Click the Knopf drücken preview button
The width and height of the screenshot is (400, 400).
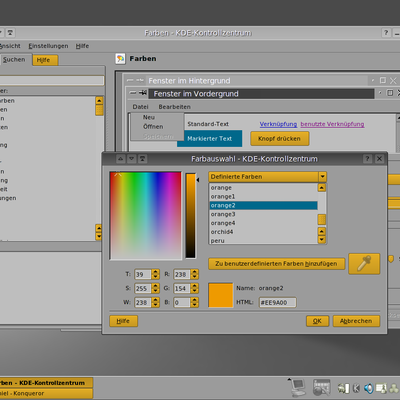click(280, 139)
